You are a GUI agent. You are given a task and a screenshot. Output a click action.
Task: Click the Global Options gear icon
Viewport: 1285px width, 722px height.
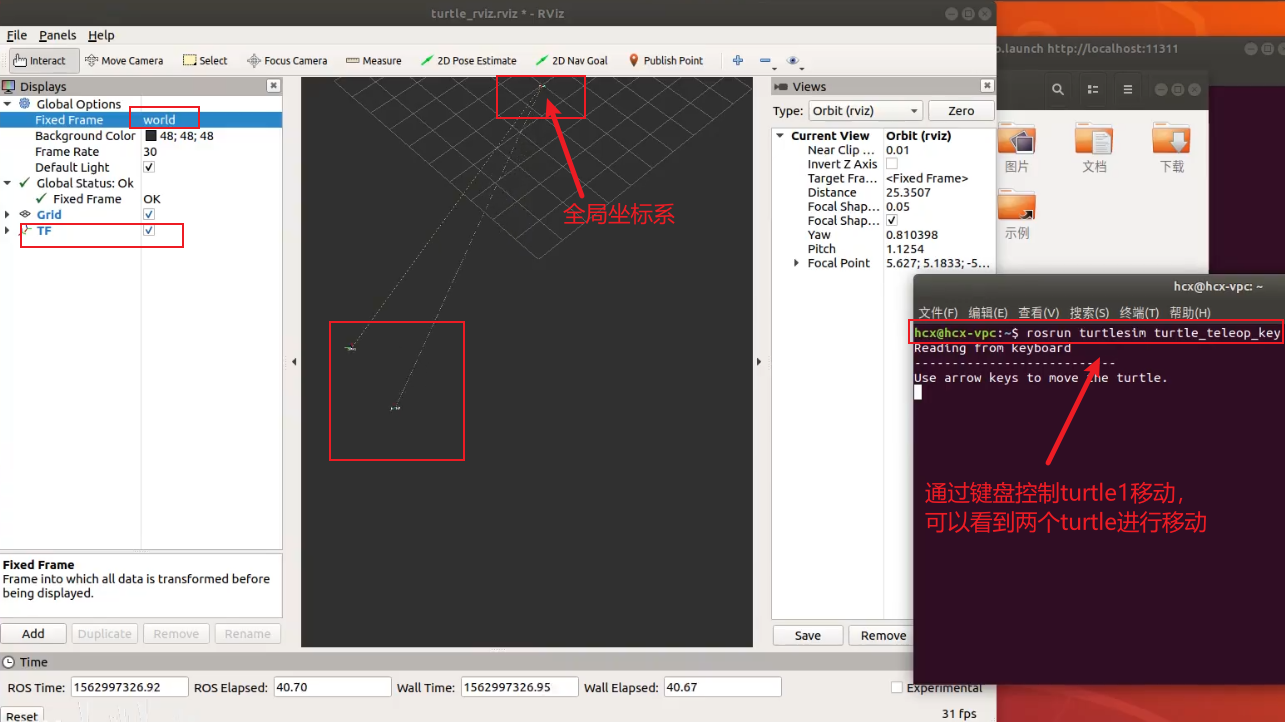(x=25, y=104)
